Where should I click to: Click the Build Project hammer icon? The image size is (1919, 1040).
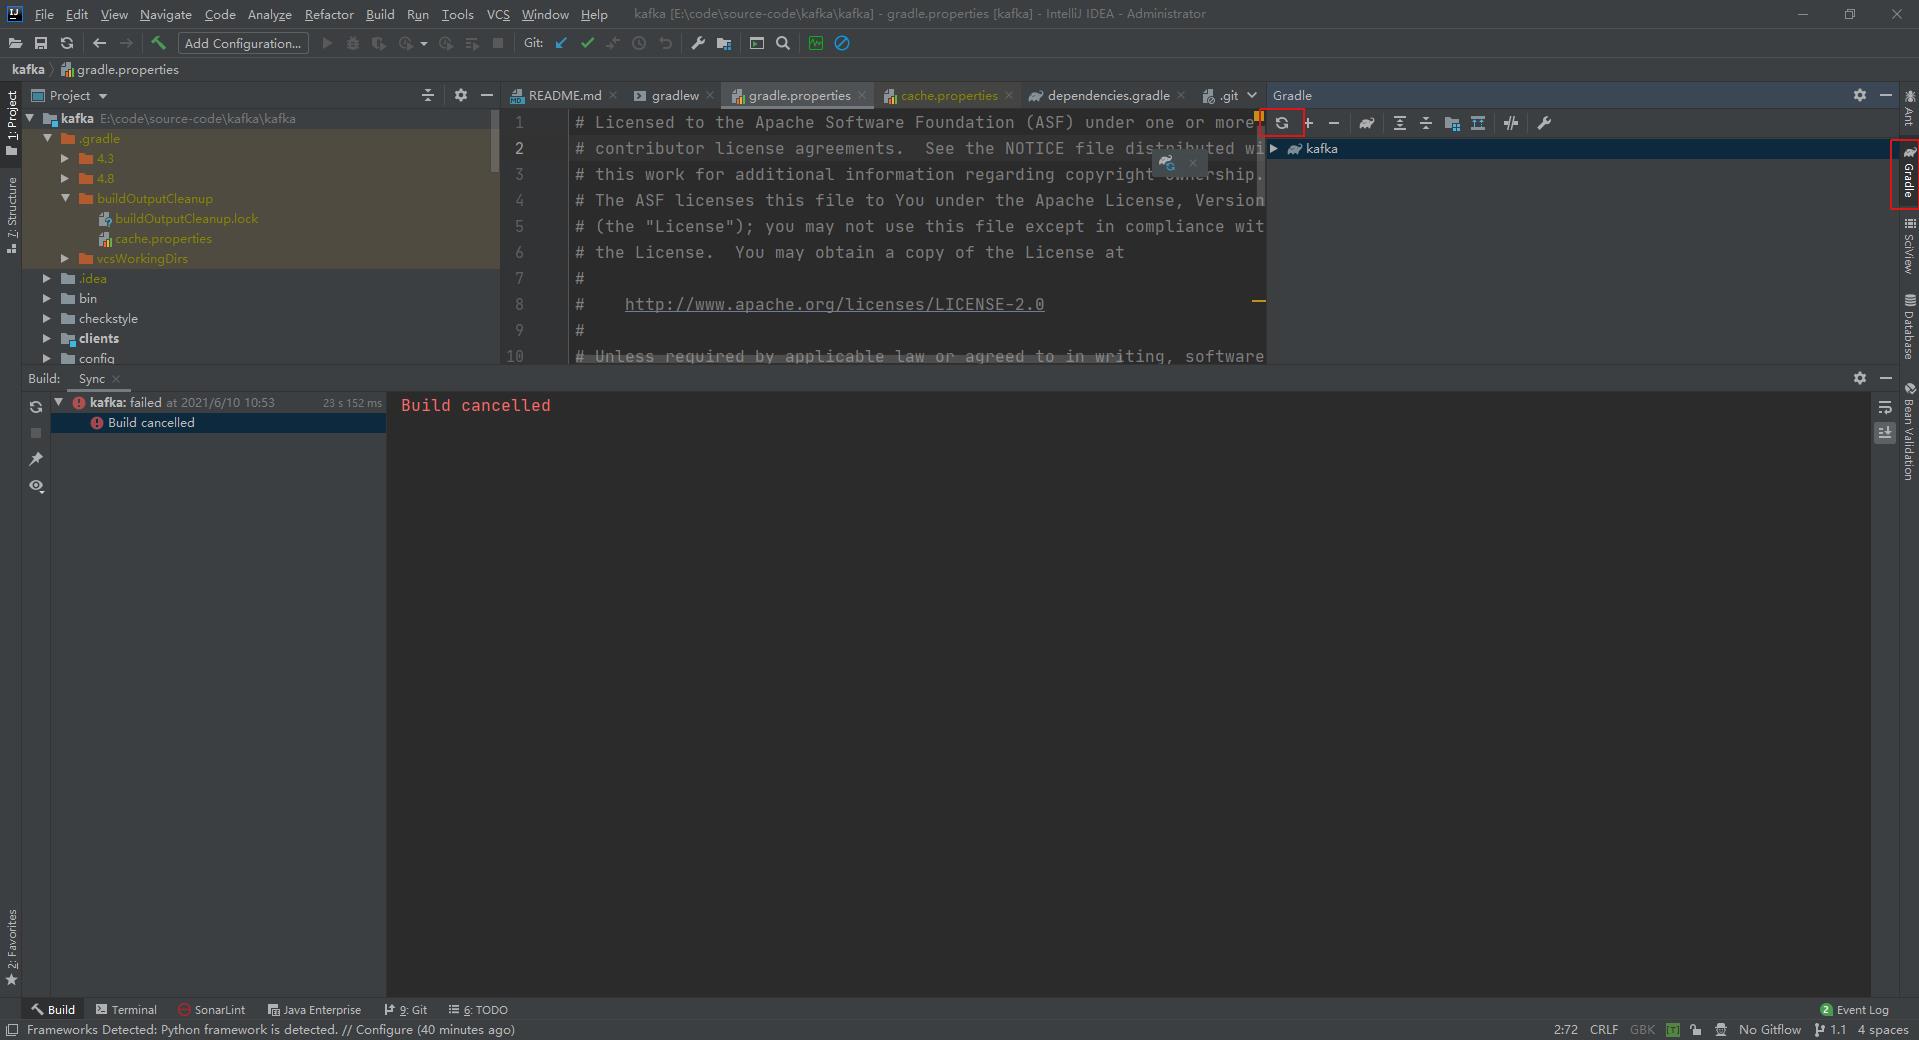point(158,43)
